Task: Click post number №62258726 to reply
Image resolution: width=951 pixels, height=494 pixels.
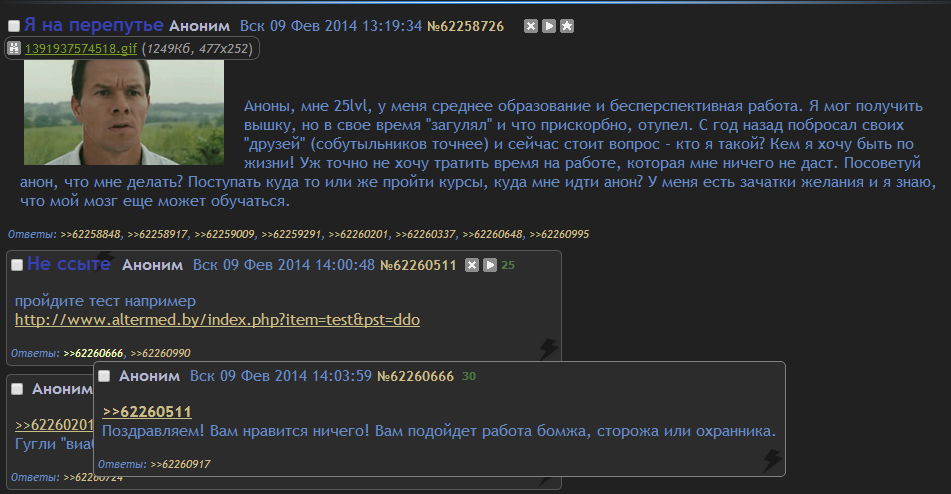Action: click(465, 26)
